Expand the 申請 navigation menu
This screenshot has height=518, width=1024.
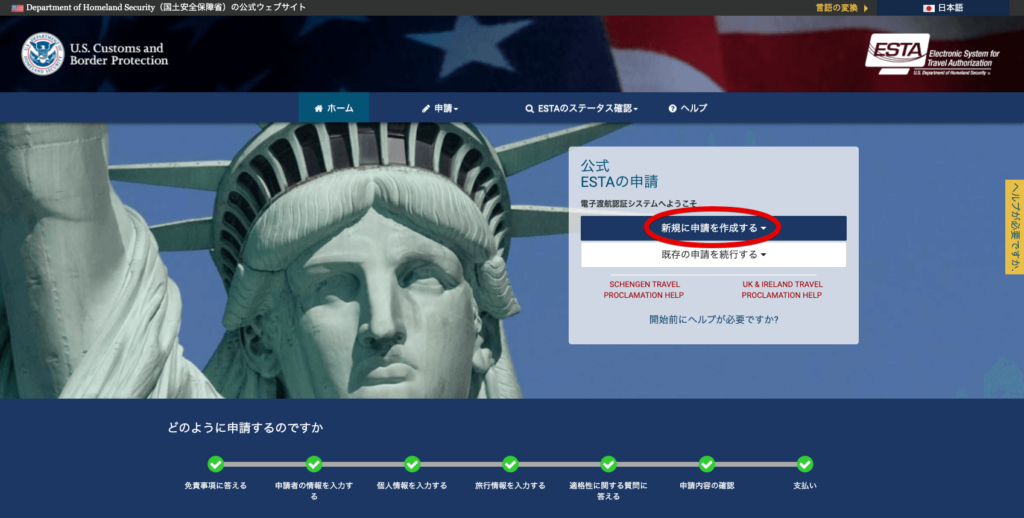[440, 108]
